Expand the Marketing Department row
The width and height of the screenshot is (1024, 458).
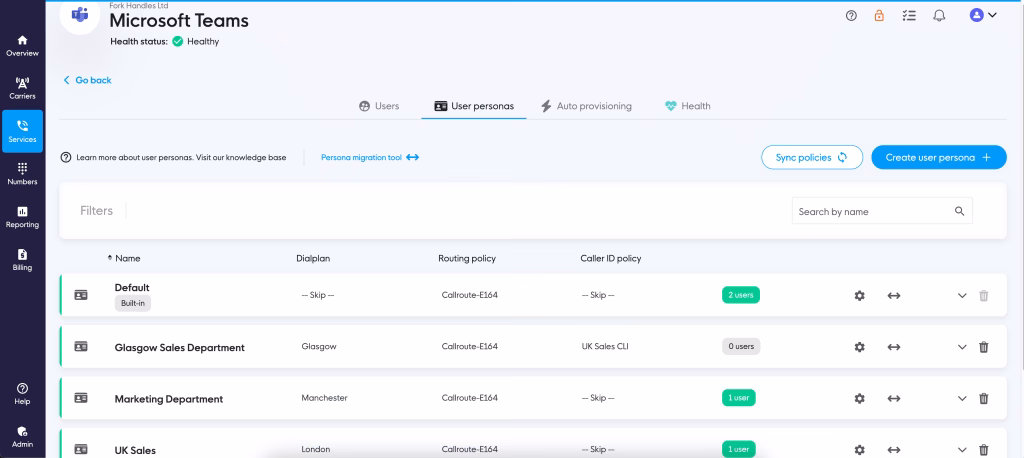(962, 398)
